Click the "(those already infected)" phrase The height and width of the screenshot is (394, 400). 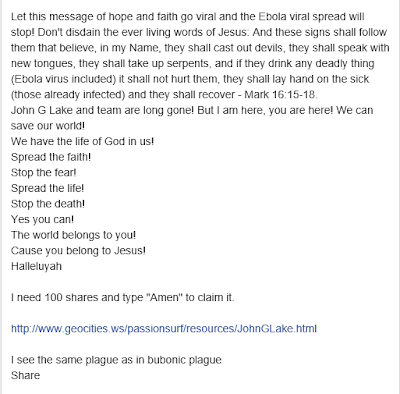tap(68, 95)
